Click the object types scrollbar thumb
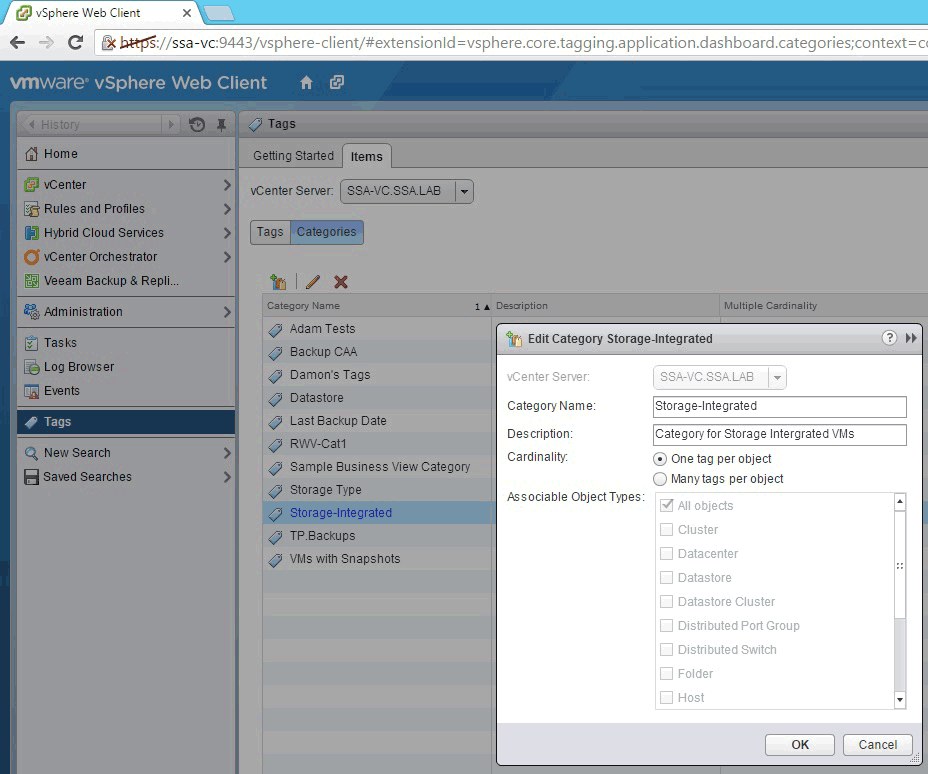The height and width of the screenshot is (774, 928). click(x=900, y=565)
